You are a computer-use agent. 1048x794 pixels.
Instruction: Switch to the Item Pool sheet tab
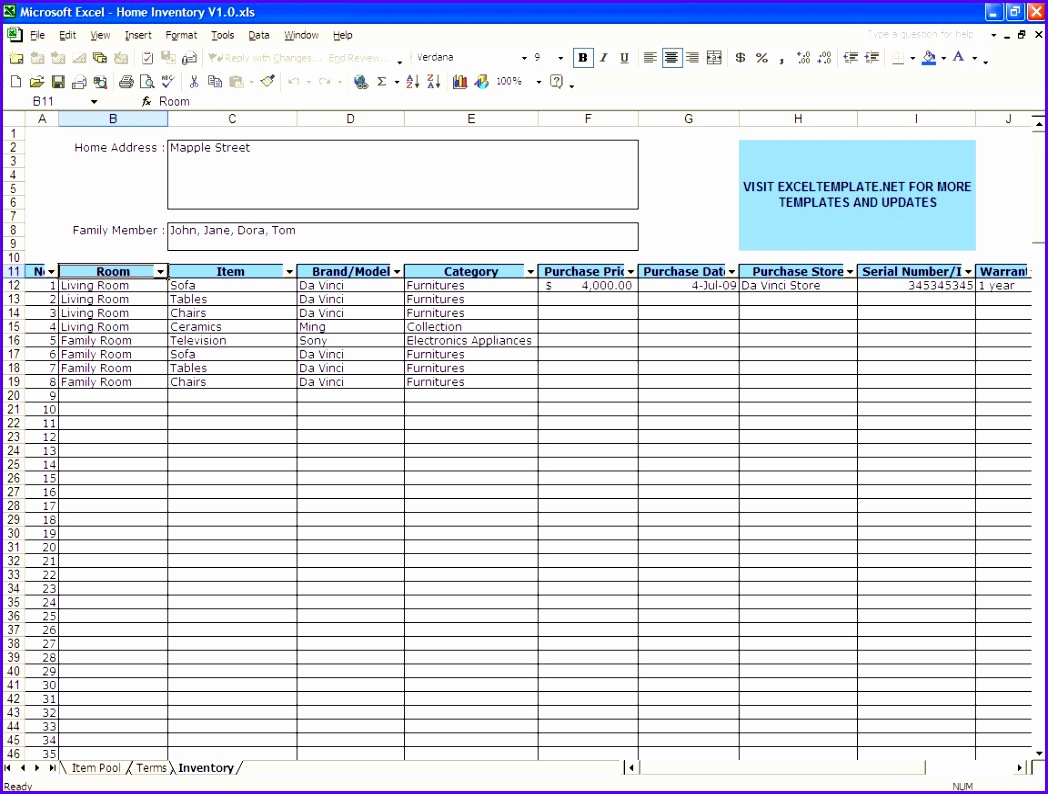[95, 768]
